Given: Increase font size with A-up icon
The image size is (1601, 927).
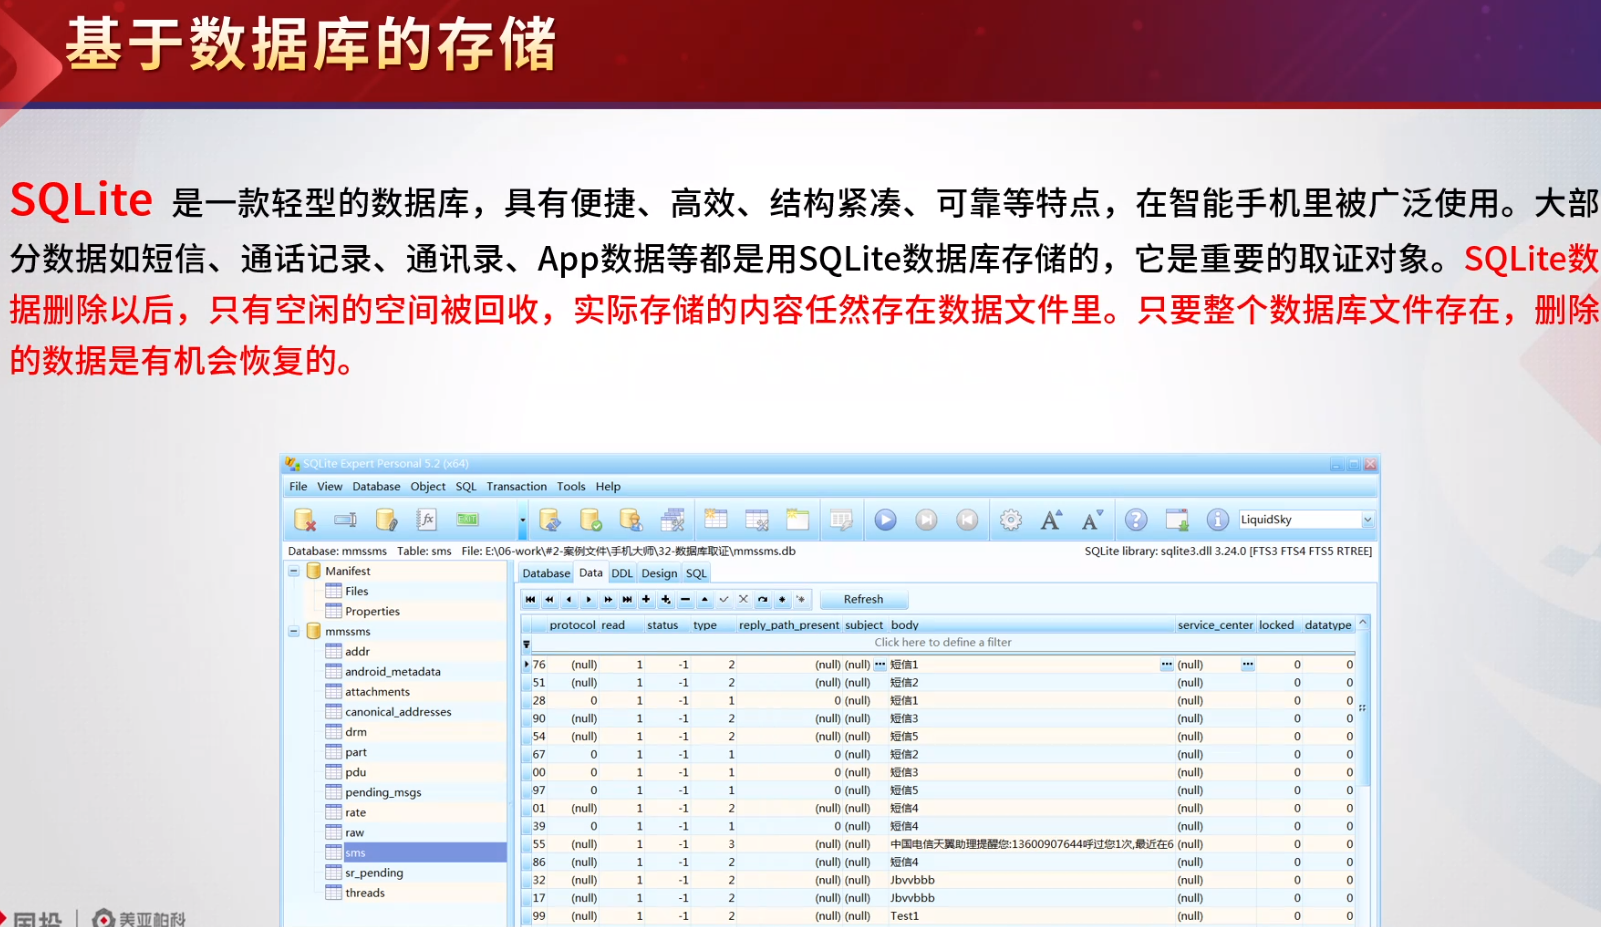Looking at the screenshot, I should point(1051,520).
